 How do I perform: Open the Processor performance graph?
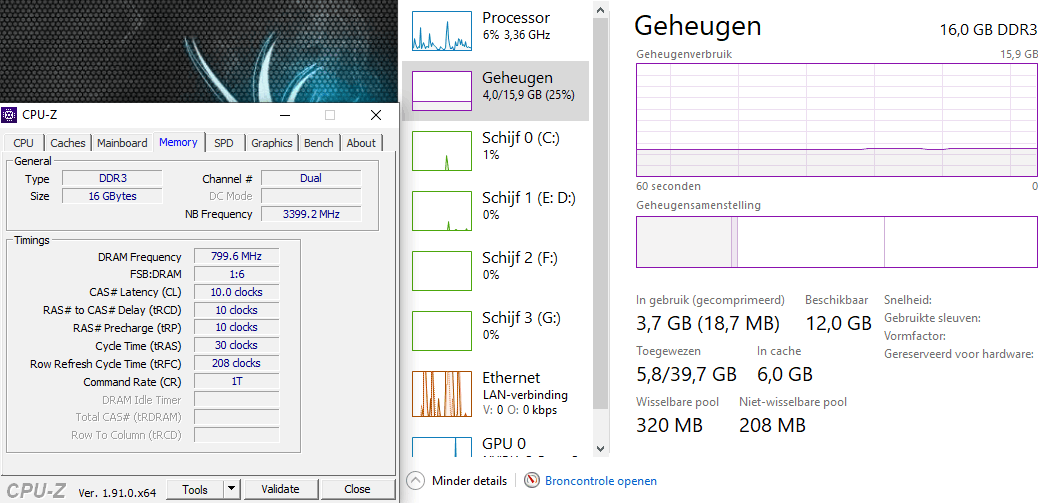(x=441, y=31)
